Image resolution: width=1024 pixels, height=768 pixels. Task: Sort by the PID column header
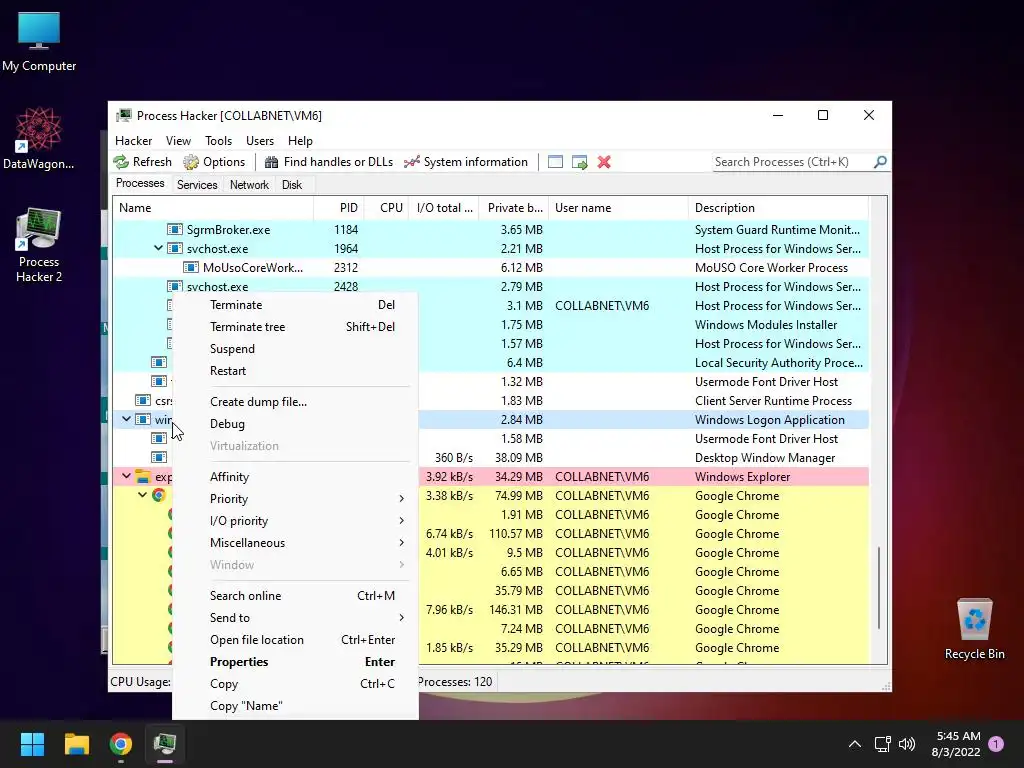point(339,208)
